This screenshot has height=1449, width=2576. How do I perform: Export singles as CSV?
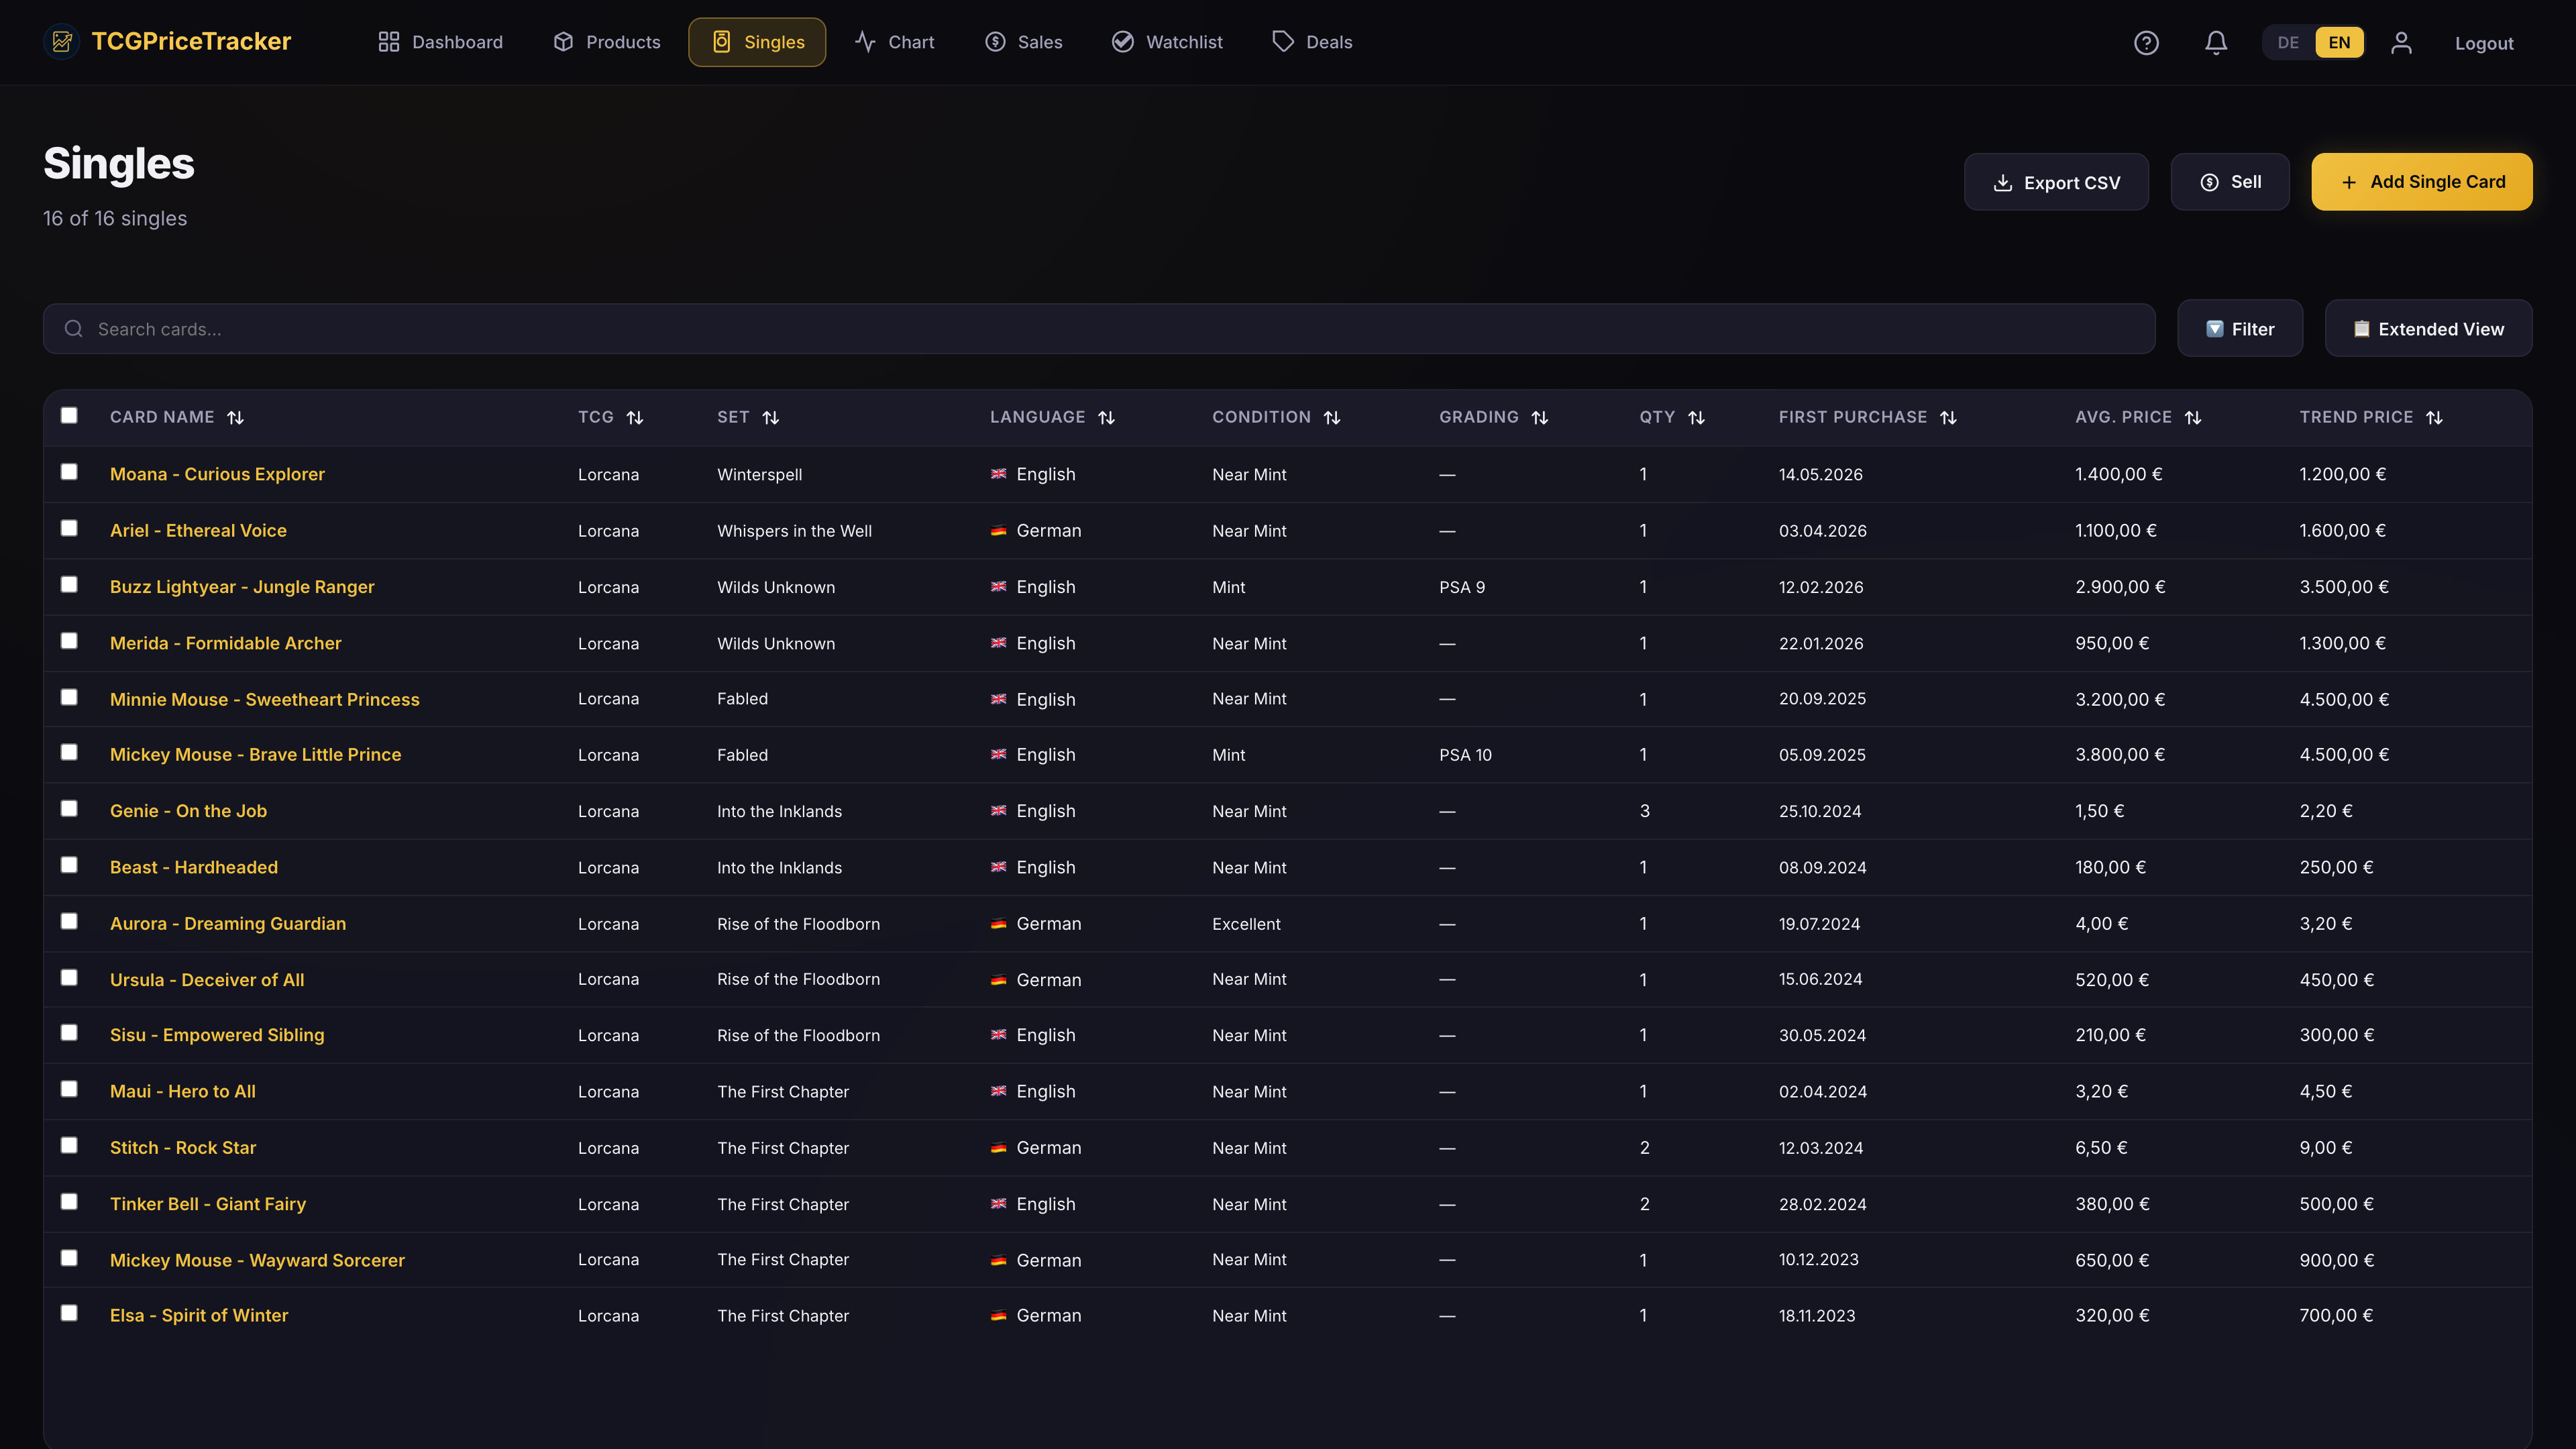2056,183
